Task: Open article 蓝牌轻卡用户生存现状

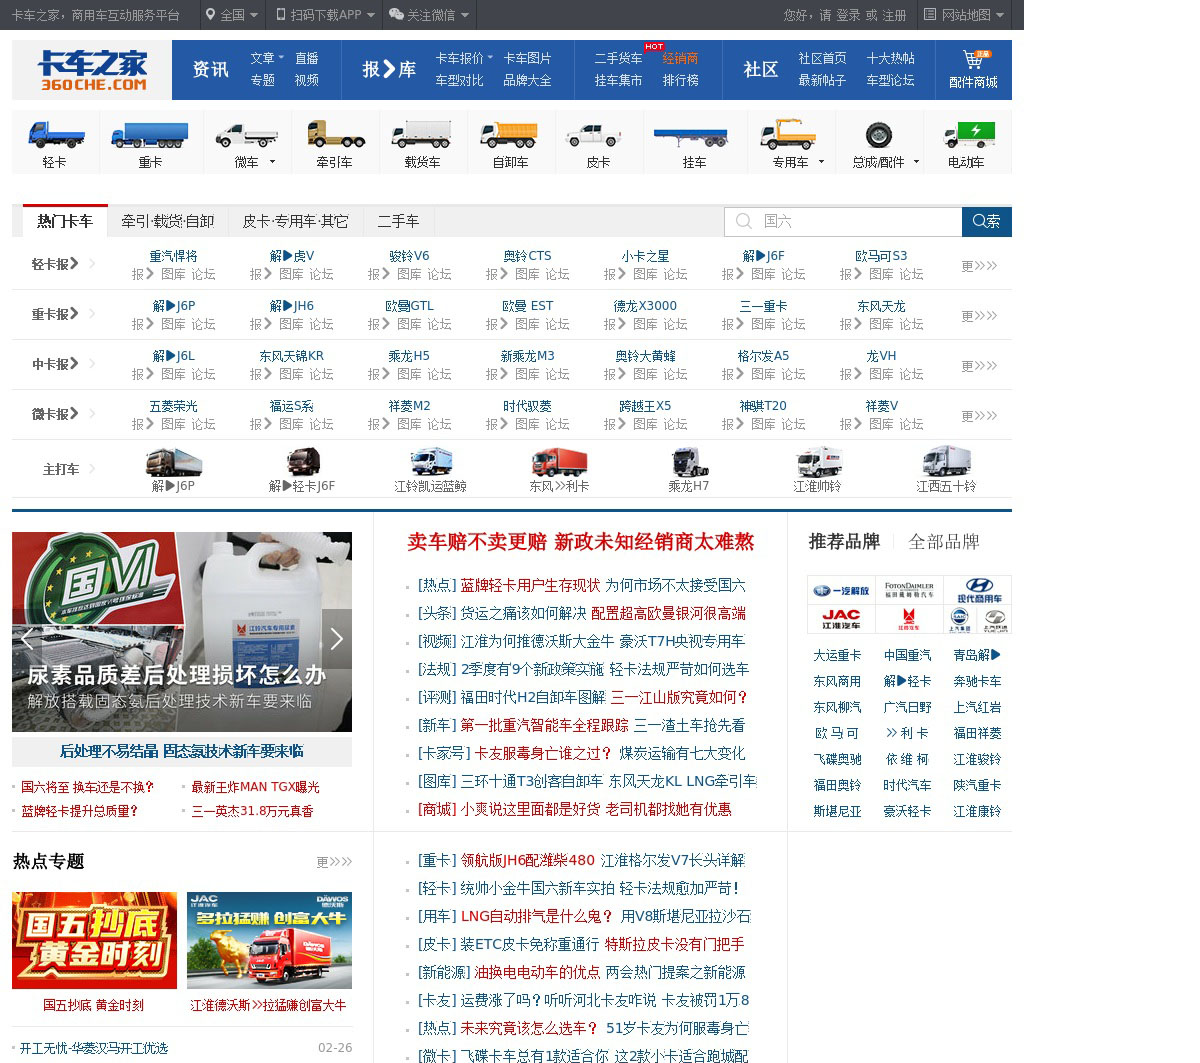Action: click(530, 585)
